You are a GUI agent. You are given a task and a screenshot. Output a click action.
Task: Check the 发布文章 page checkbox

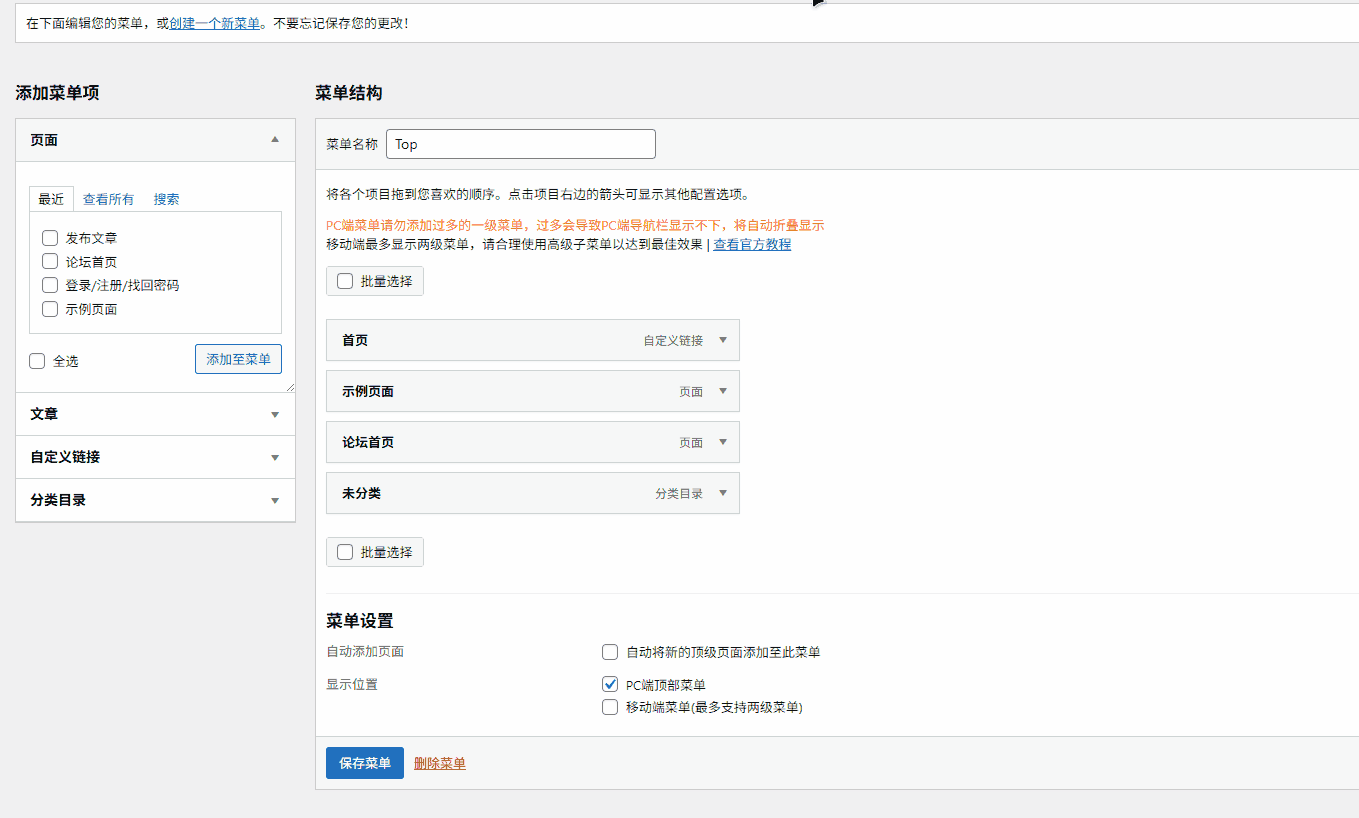click(49, 238)
